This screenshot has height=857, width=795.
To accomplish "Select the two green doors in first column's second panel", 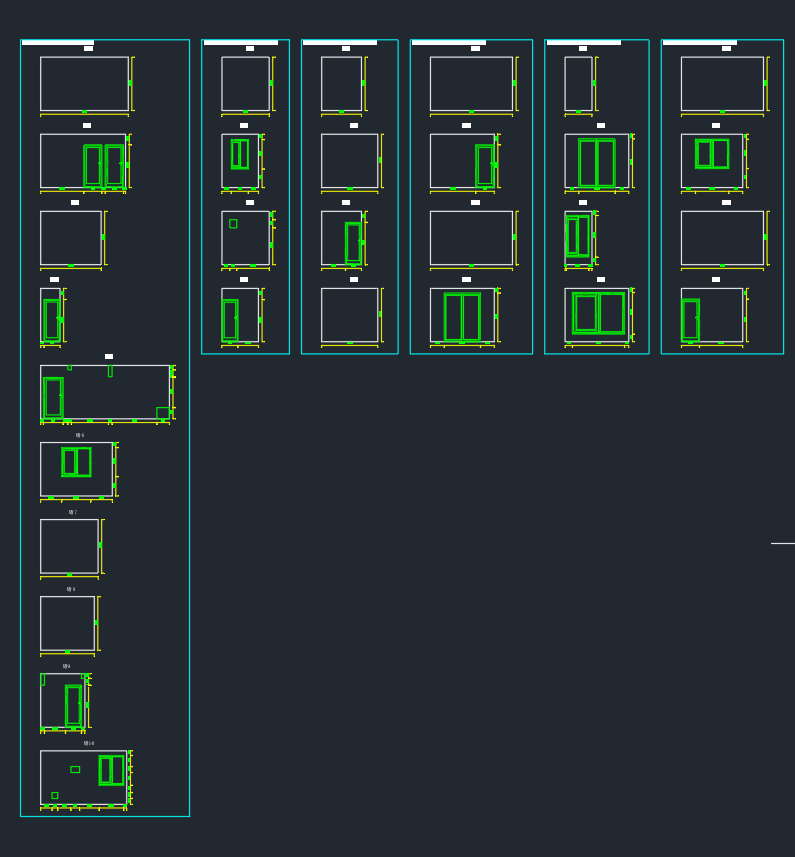I will tap(103, 165).
